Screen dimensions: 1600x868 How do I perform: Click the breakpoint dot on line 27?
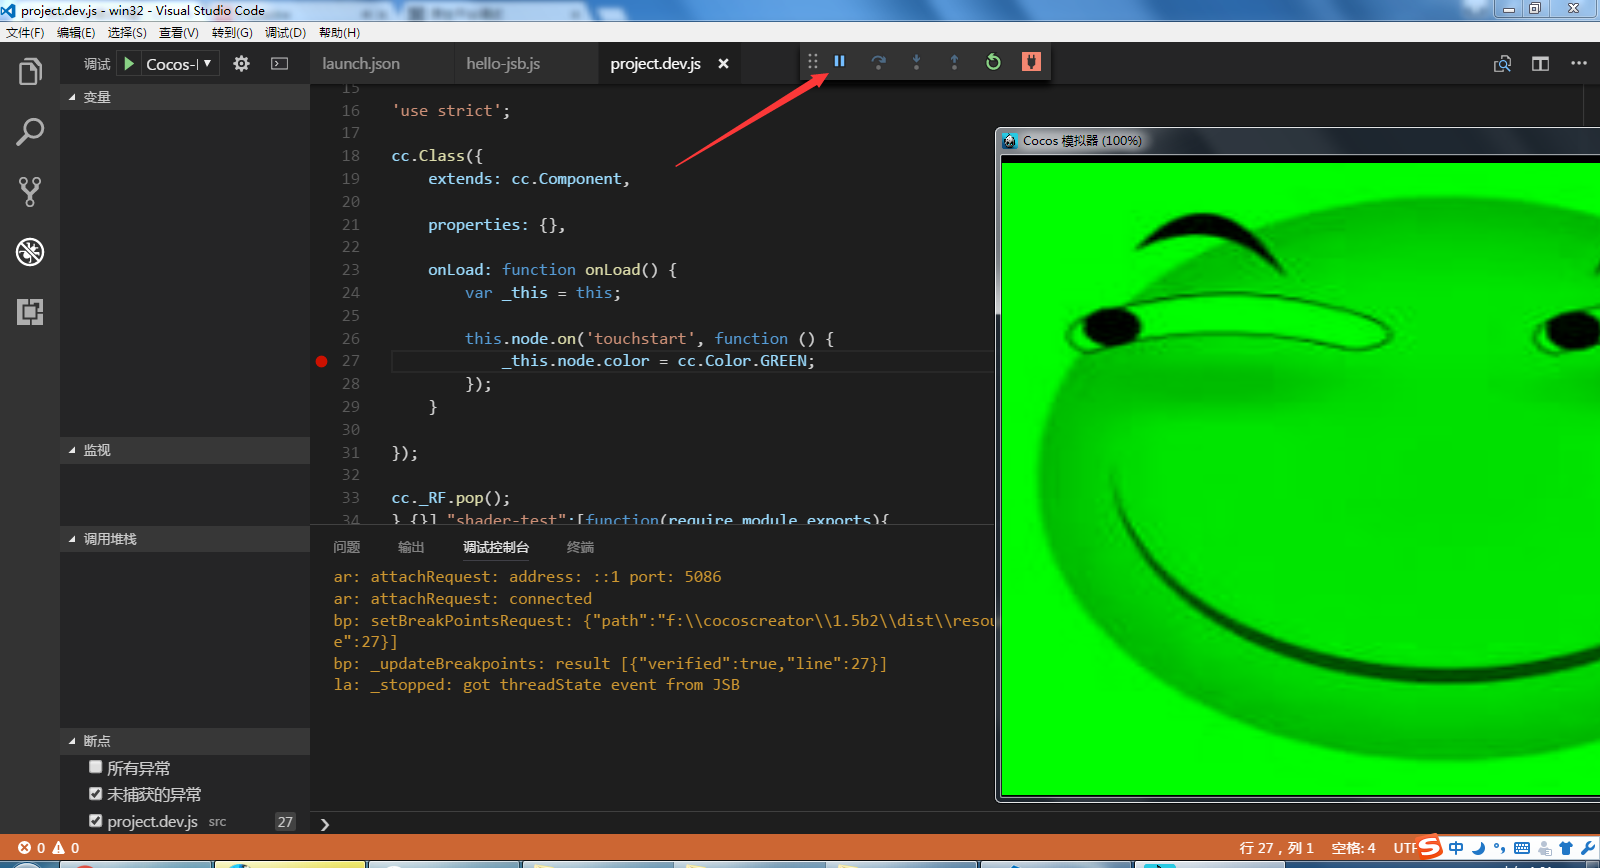coord(321,361)
